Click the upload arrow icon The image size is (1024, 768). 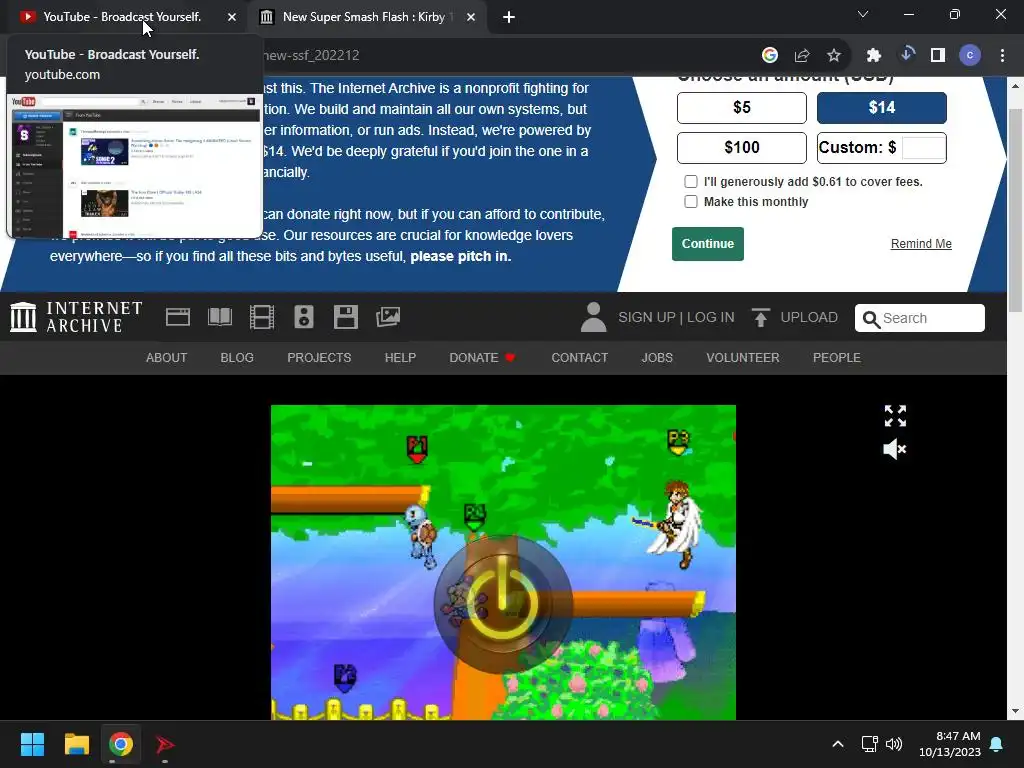point(761,317)
